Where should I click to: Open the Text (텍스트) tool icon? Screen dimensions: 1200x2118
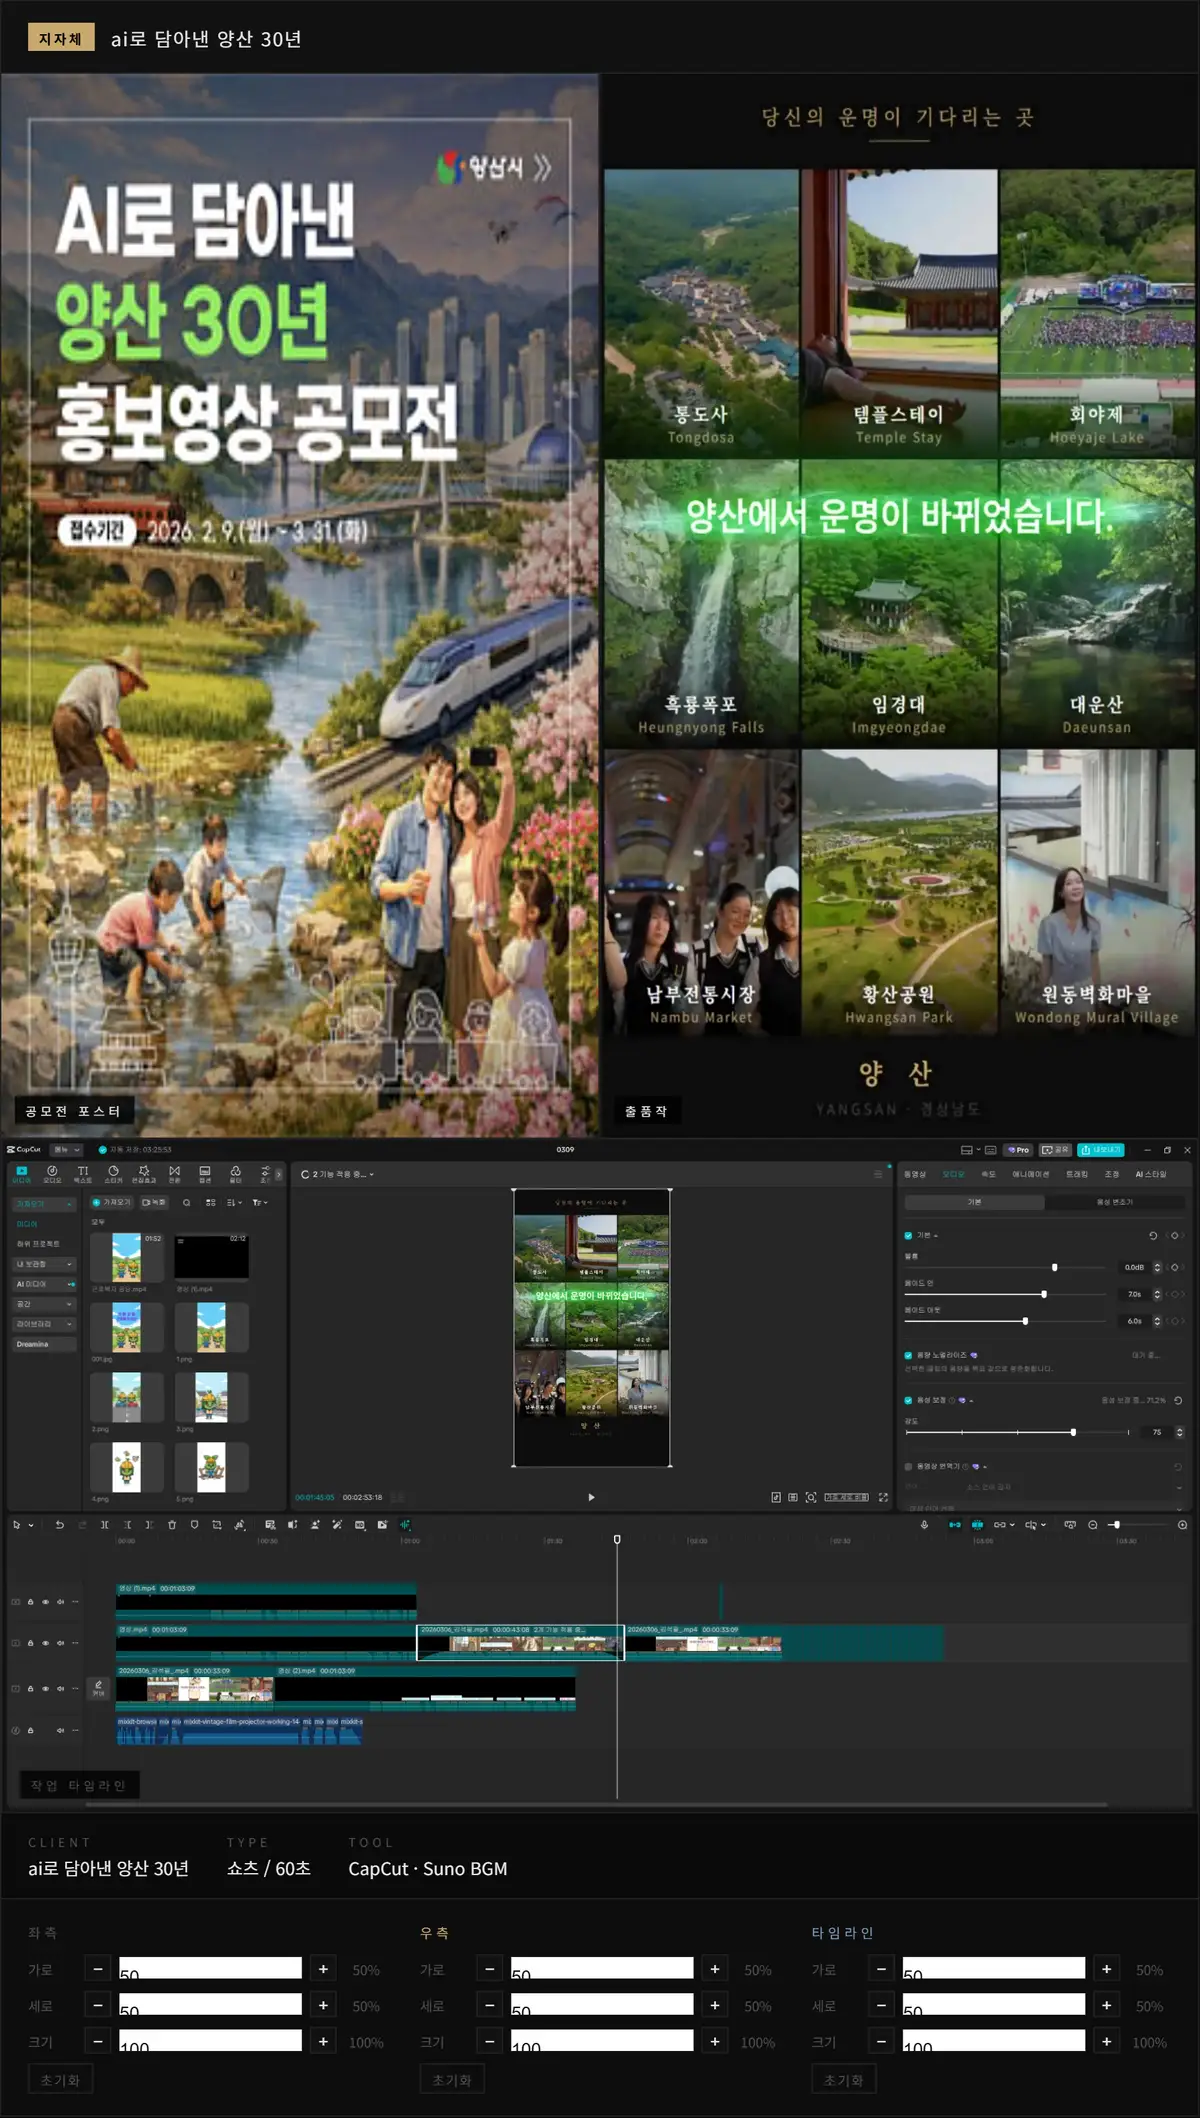tap(83, 1173)
